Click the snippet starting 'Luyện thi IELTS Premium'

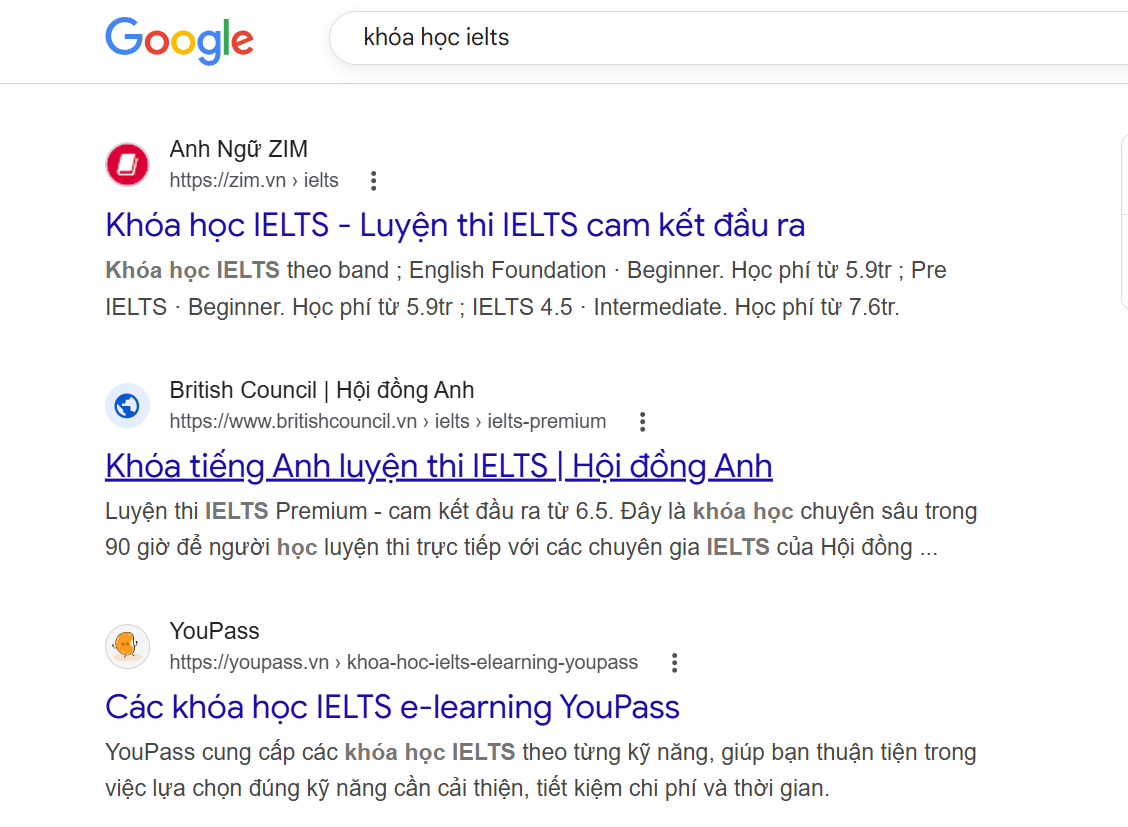pyautogui.click(x=541, y=529)
